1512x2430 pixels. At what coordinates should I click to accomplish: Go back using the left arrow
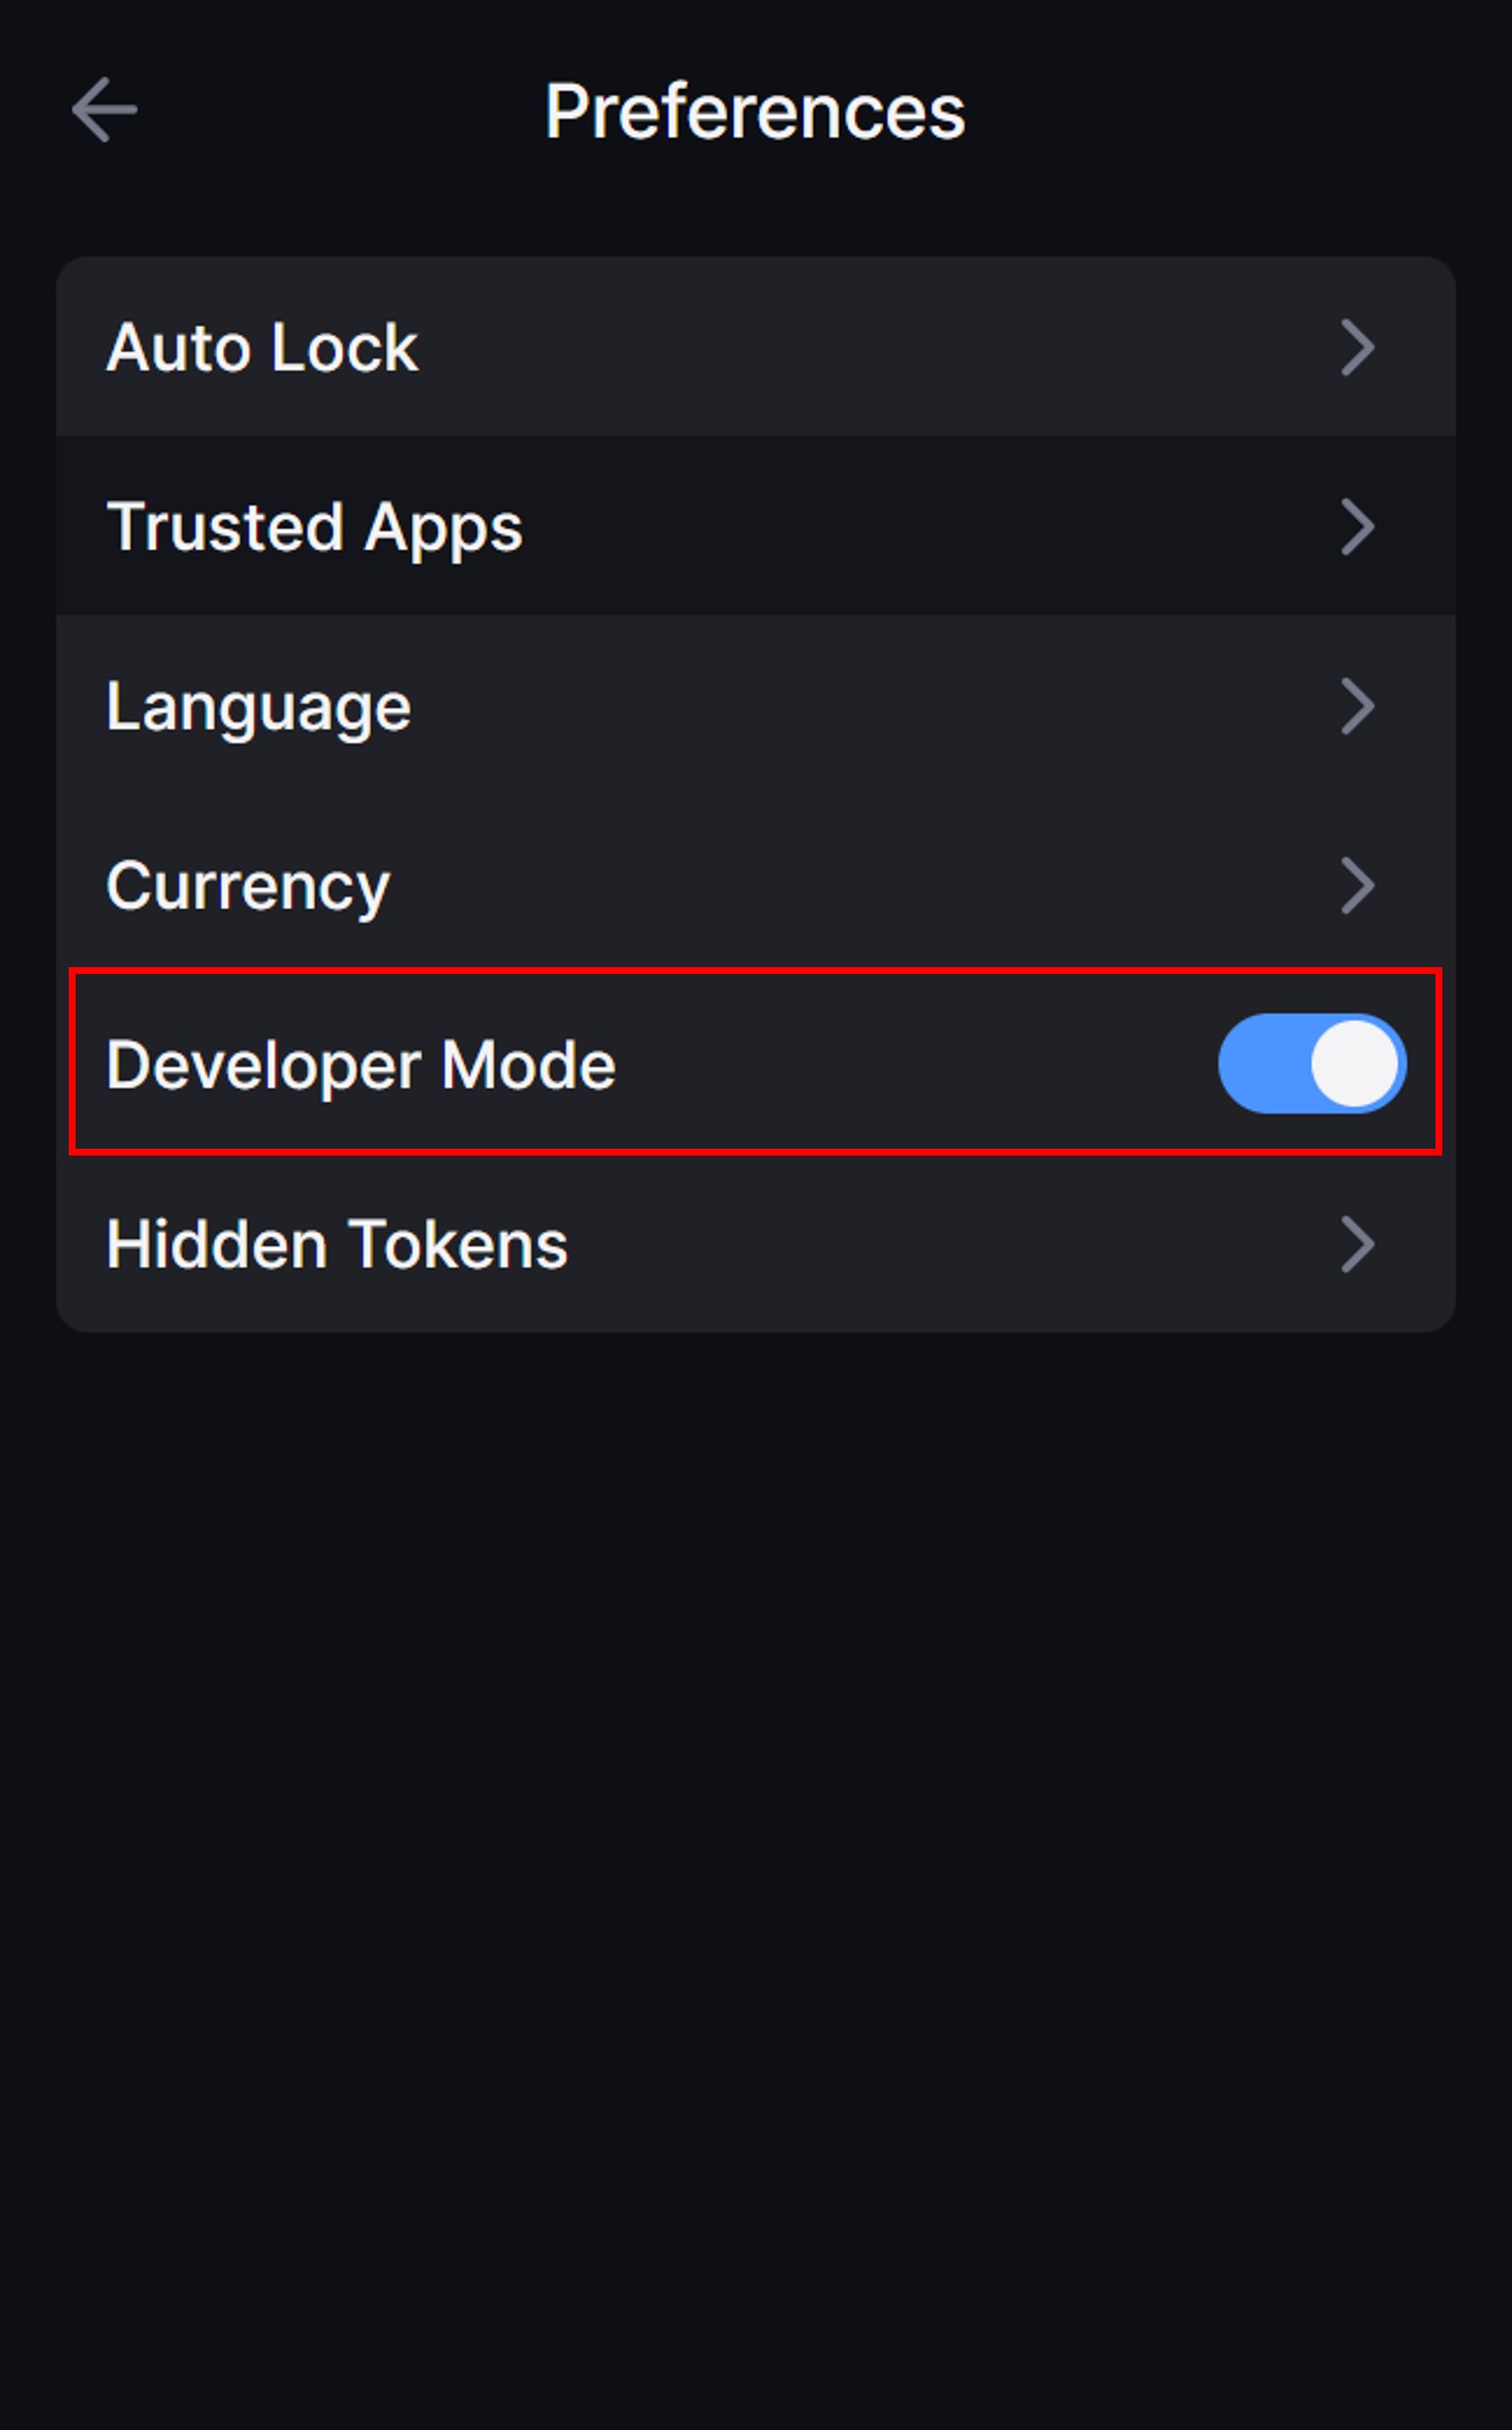(104, 110)
